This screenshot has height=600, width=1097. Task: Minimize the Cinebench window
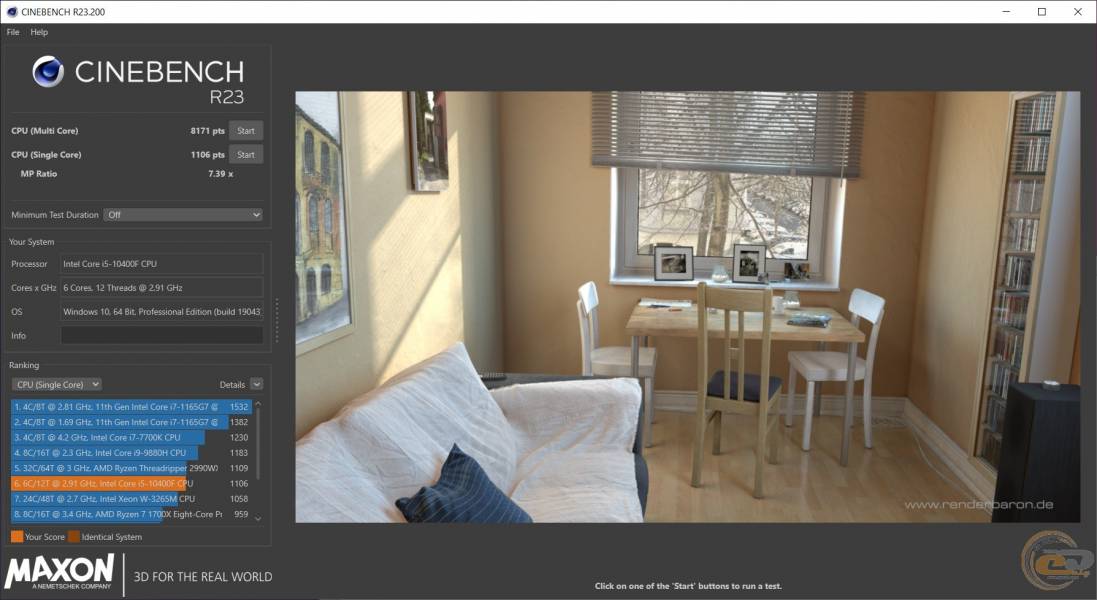(x=1006, y=12)
